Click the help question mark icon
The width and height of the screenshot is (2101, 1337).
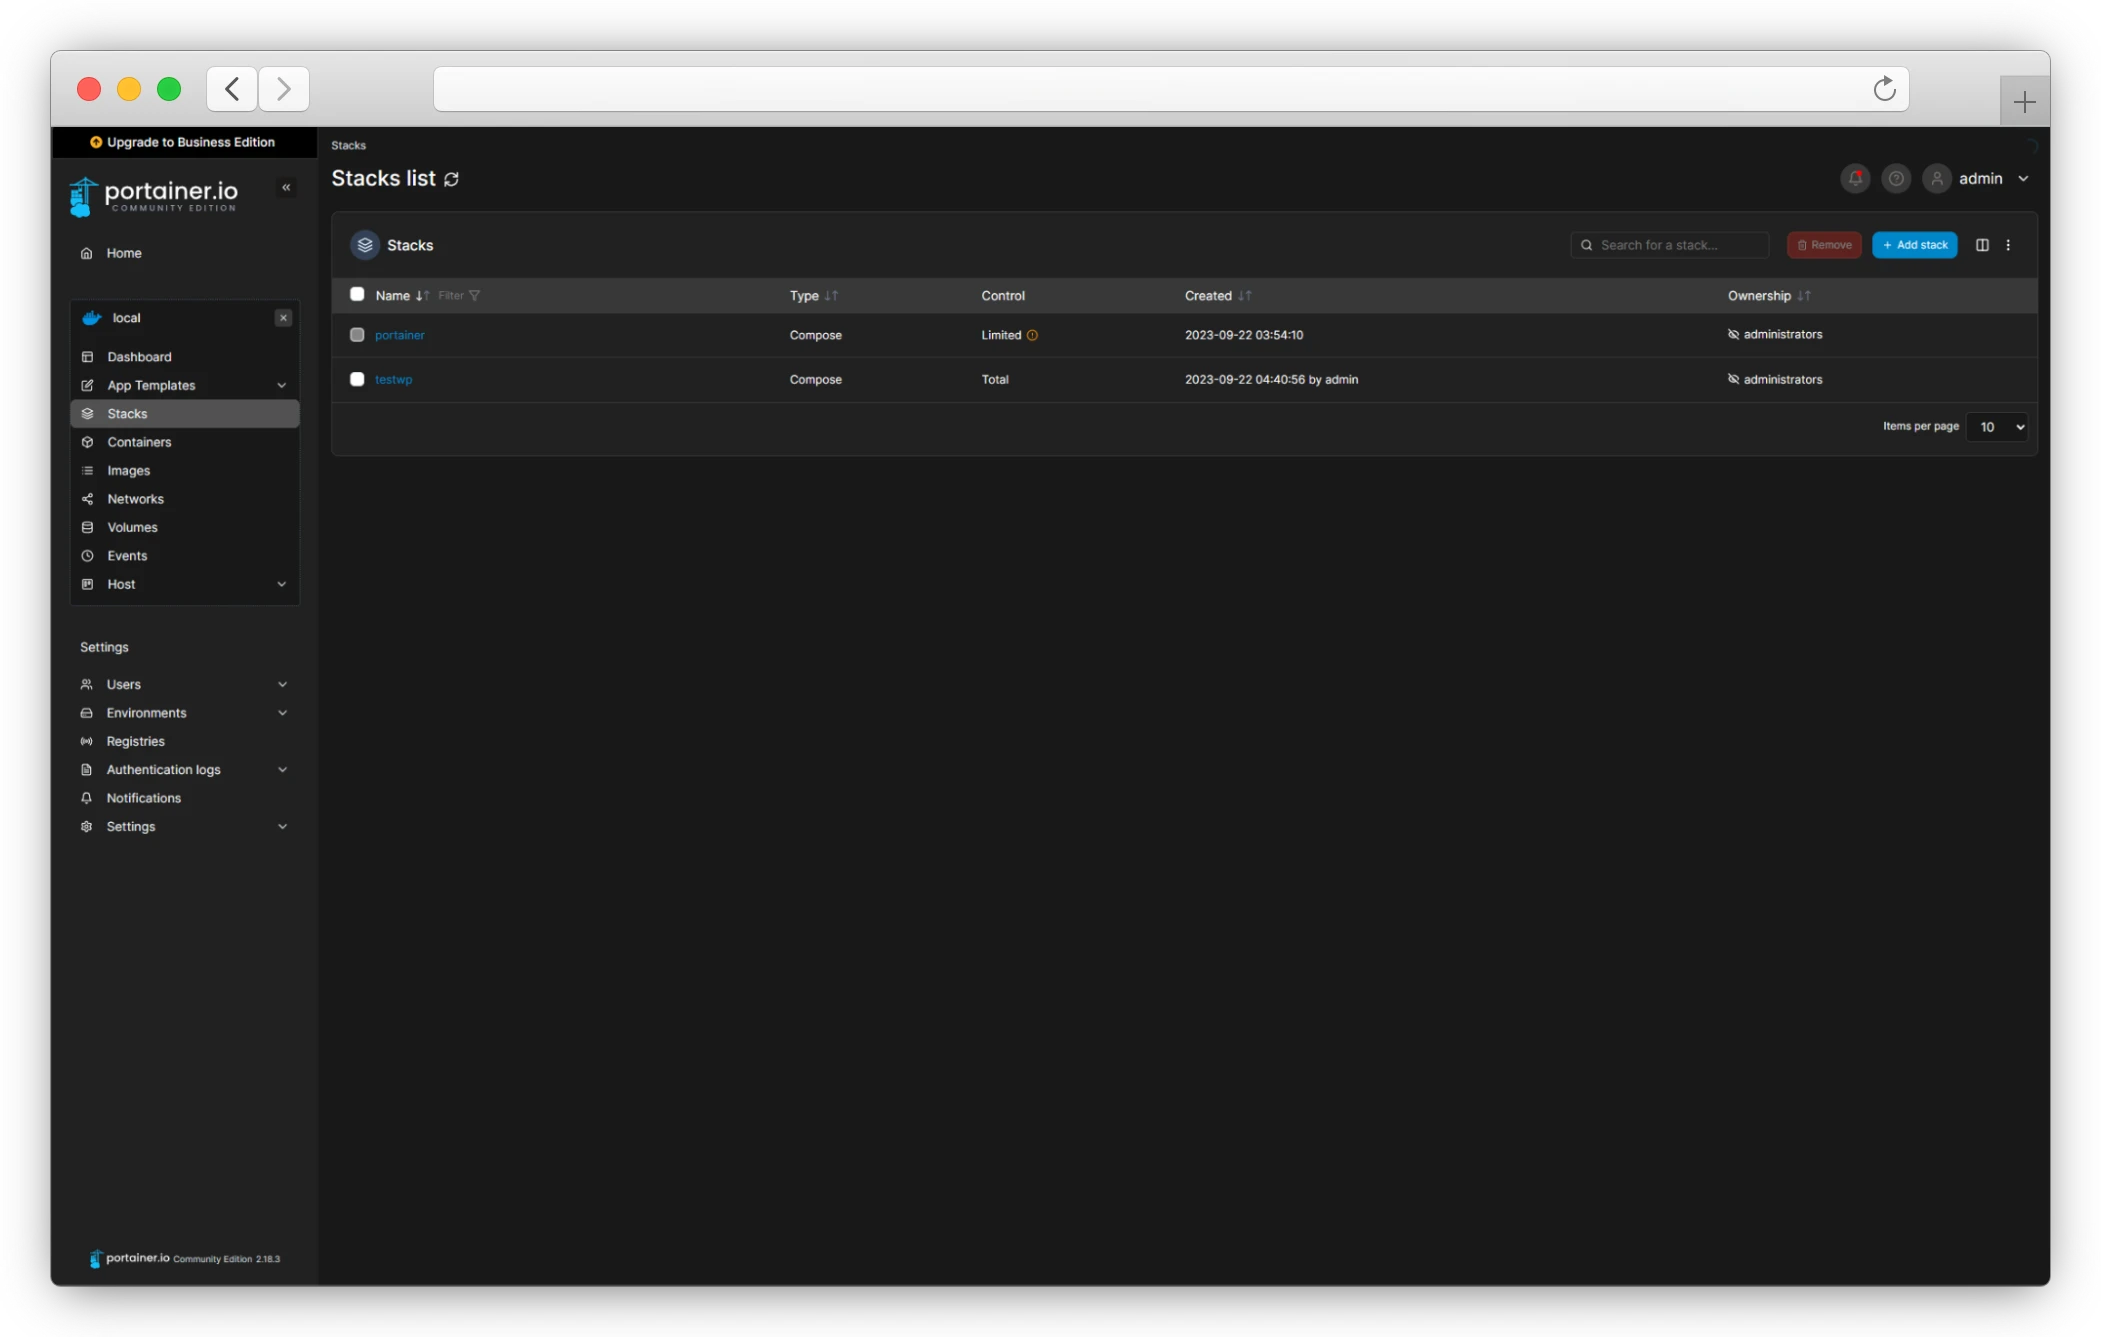(1895, 179)
